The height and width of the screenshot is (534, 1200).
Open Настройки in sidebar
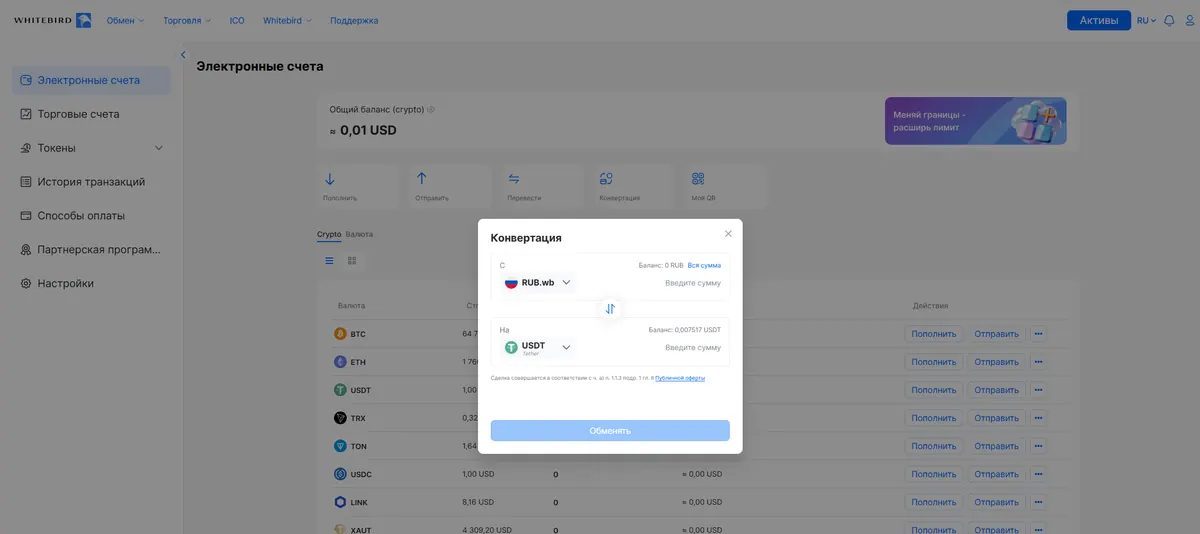(x=91, y=284)
